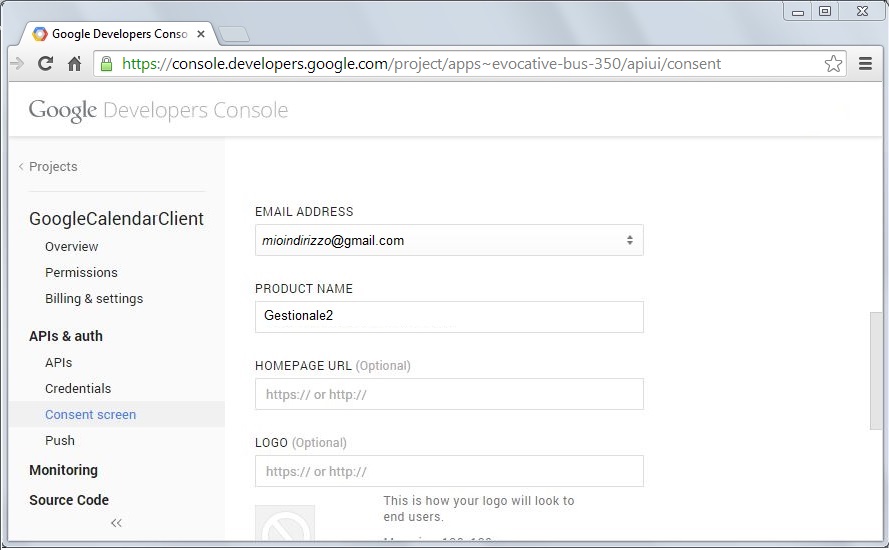The image size is (889, 550).
Task: Click the page vertical scrollbar thumb
Action: point(876,371)
